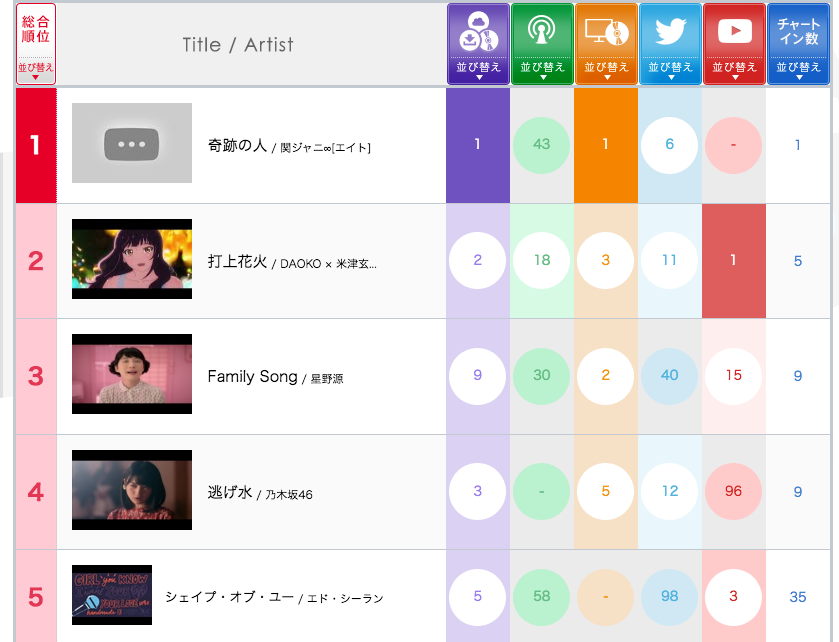839x642 pixels.
Task: Open the 打上花火 video thumbnail
Action: click(132, 259)
